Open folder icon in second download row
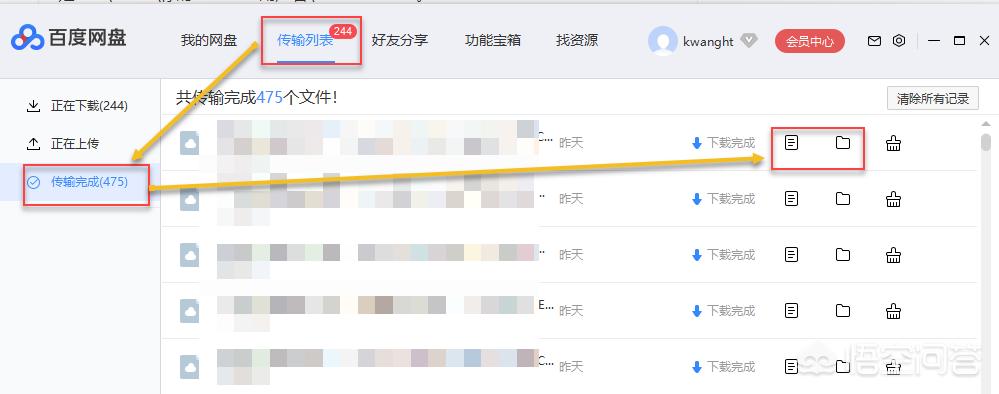The height and width of the screenshot is (394, 999). (843, 199)
